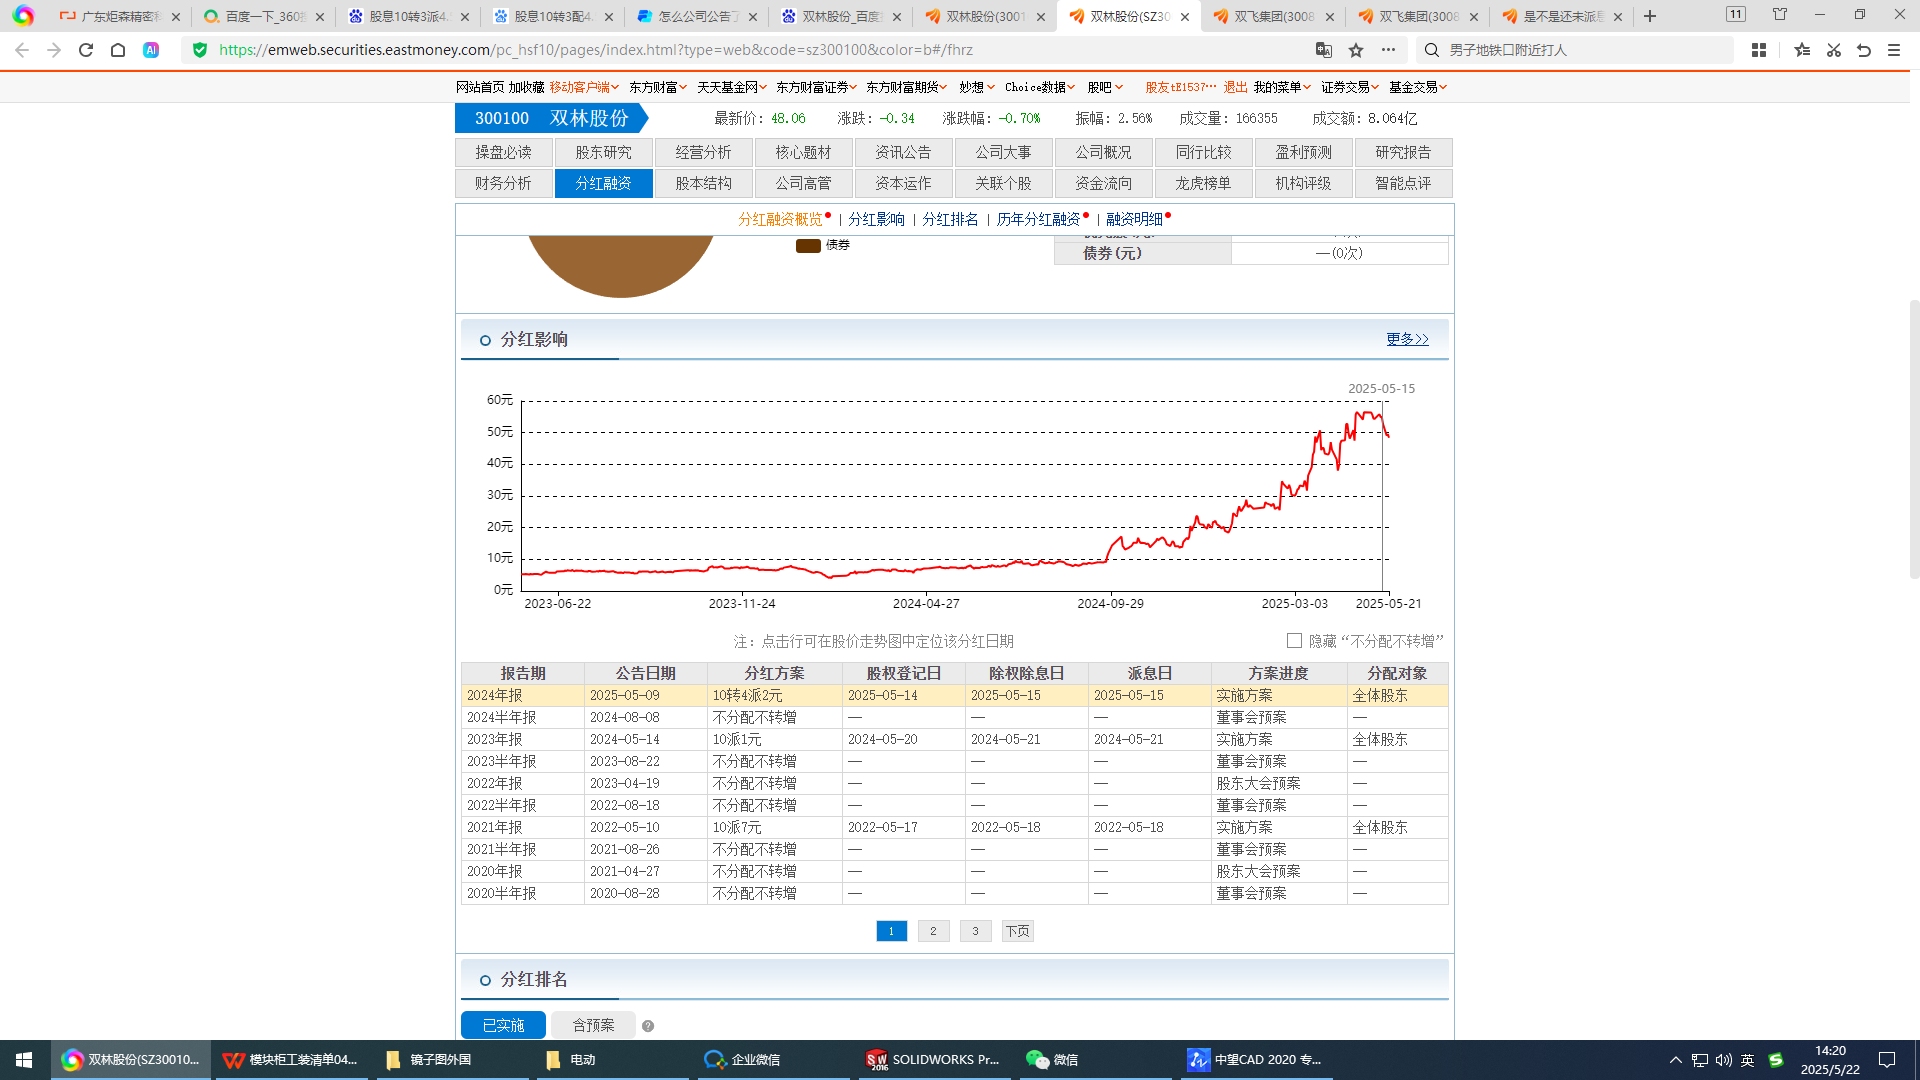Select 2024年报 dividend row
Image resolution: width=1920 pixels, height=1080 pixels.
point(954,696)
